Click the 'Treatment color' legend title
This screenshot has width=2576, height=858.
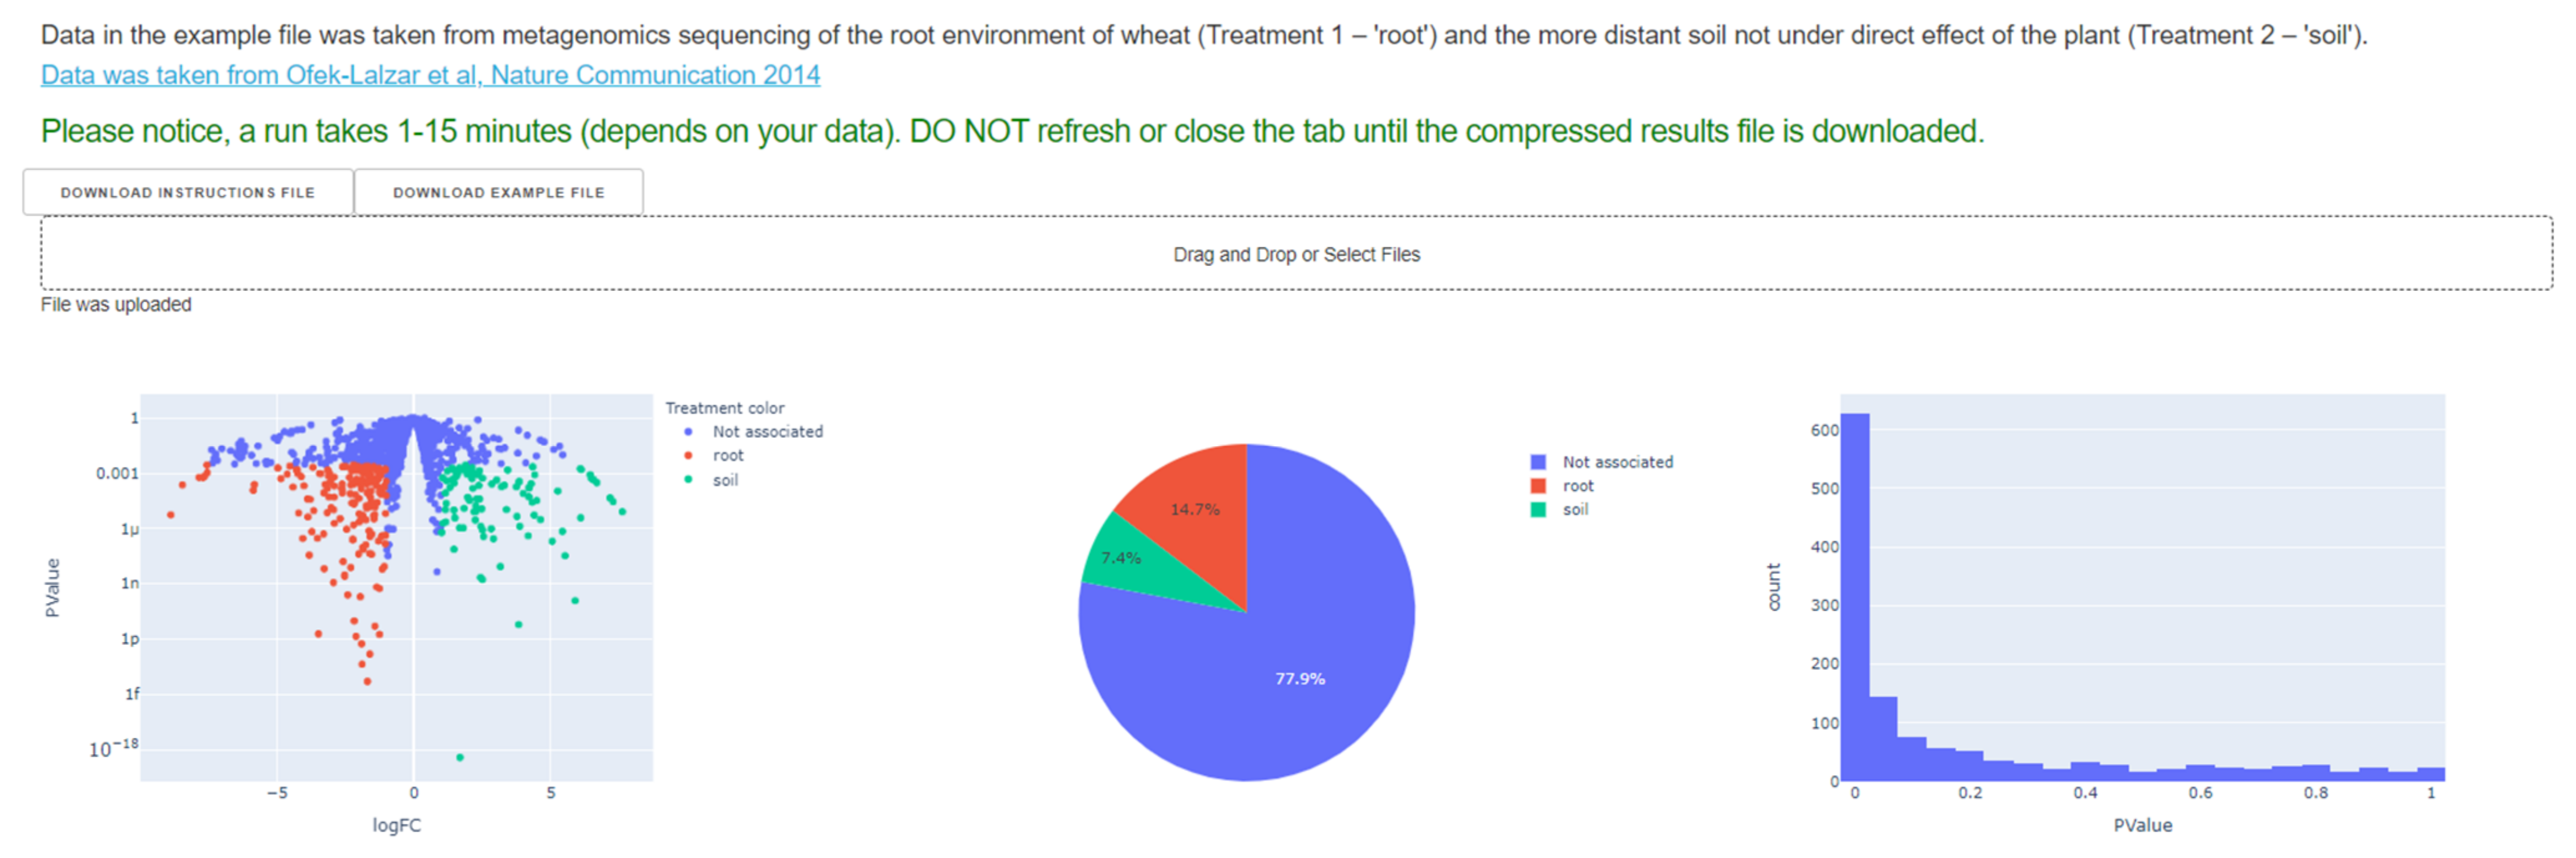(x=725, y=408)
